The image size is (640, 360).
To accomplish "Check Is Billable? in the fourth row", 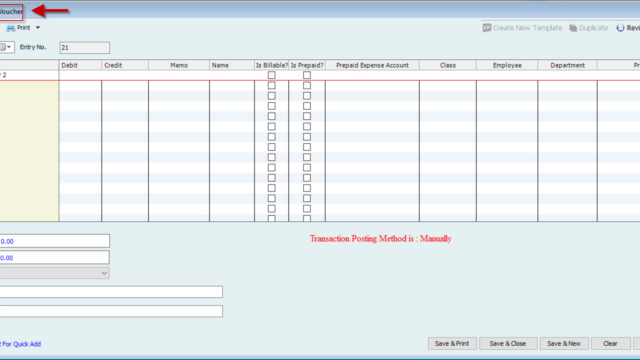I will 271,106.
